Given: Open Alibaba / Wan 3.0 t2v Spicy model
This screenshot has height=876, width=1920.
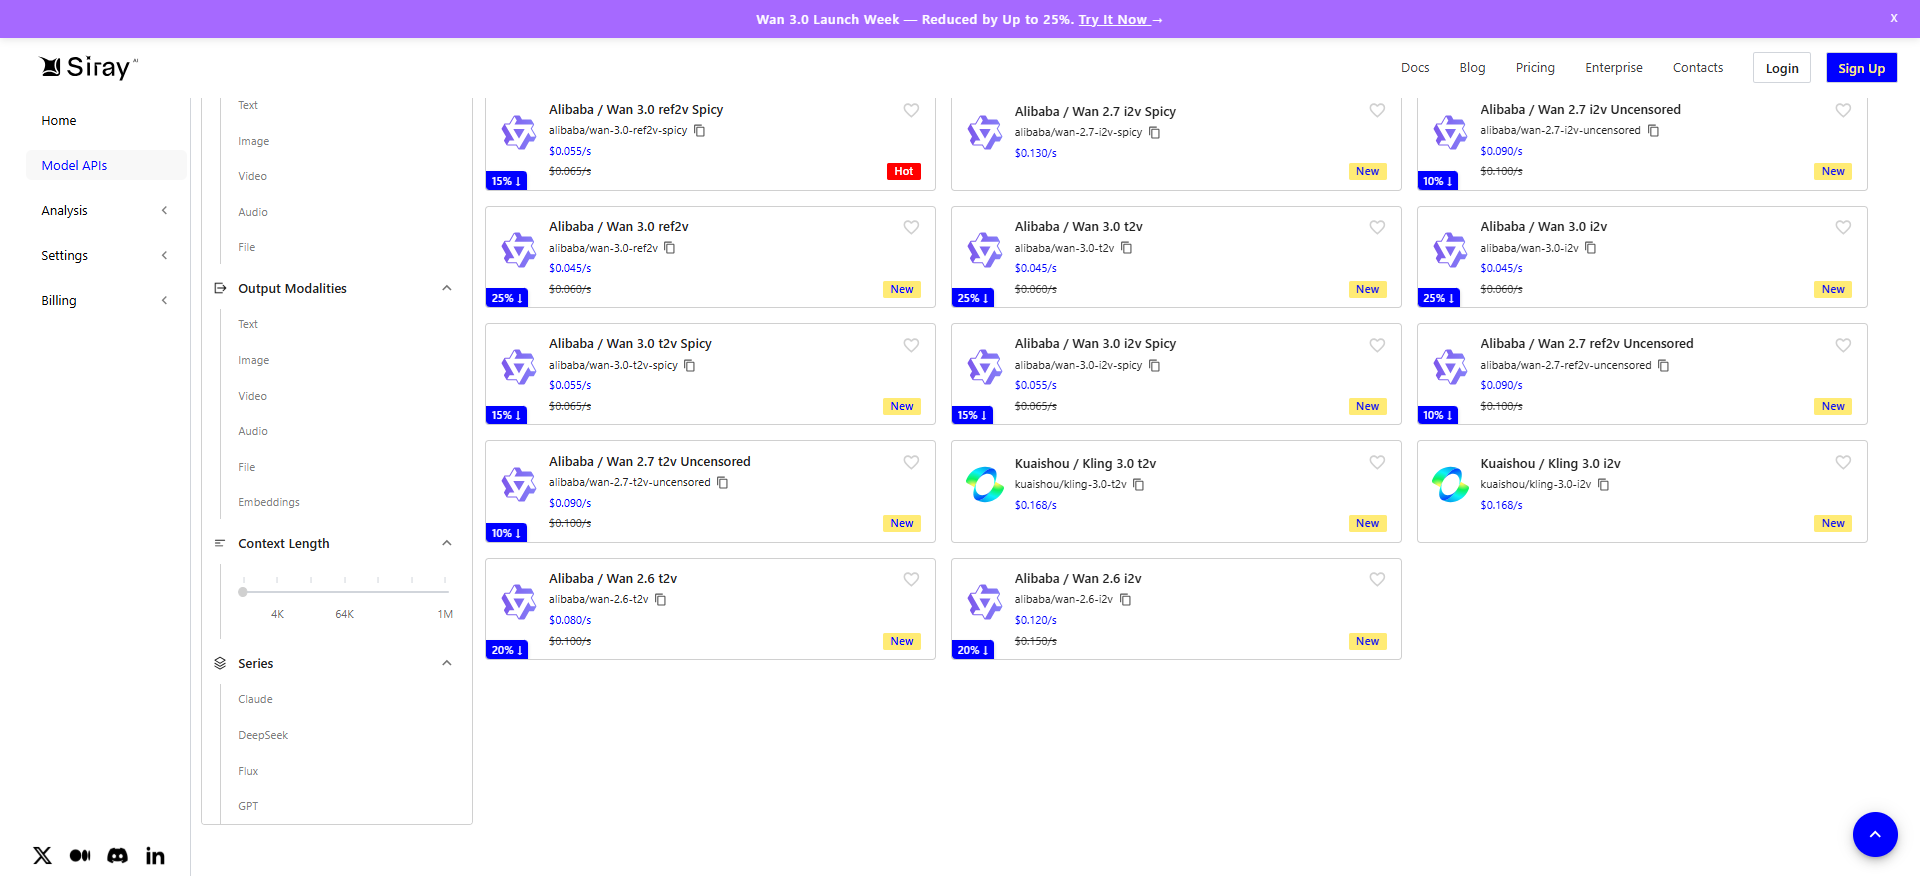Looking at the screenshot, I should (x=630, y=343).
